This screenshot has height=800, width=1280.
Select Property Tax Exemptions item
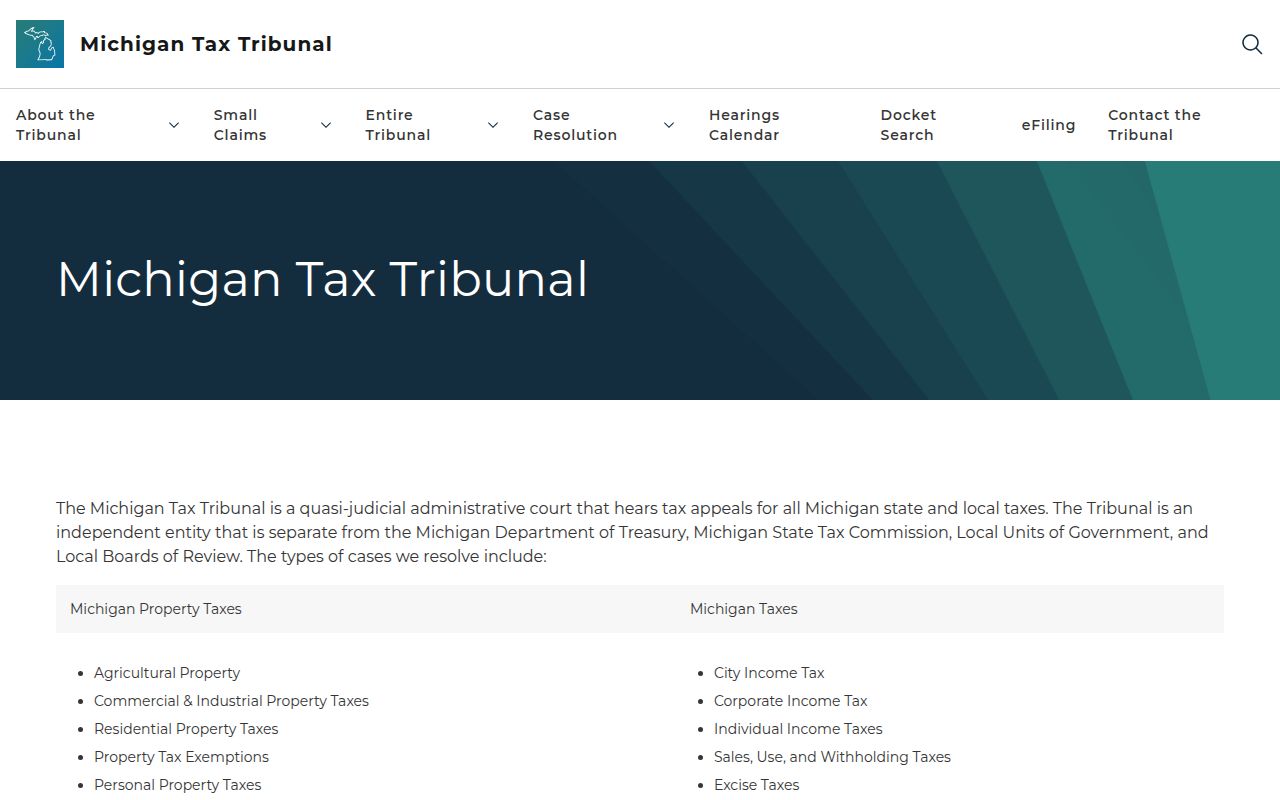[x=181, y=757]
